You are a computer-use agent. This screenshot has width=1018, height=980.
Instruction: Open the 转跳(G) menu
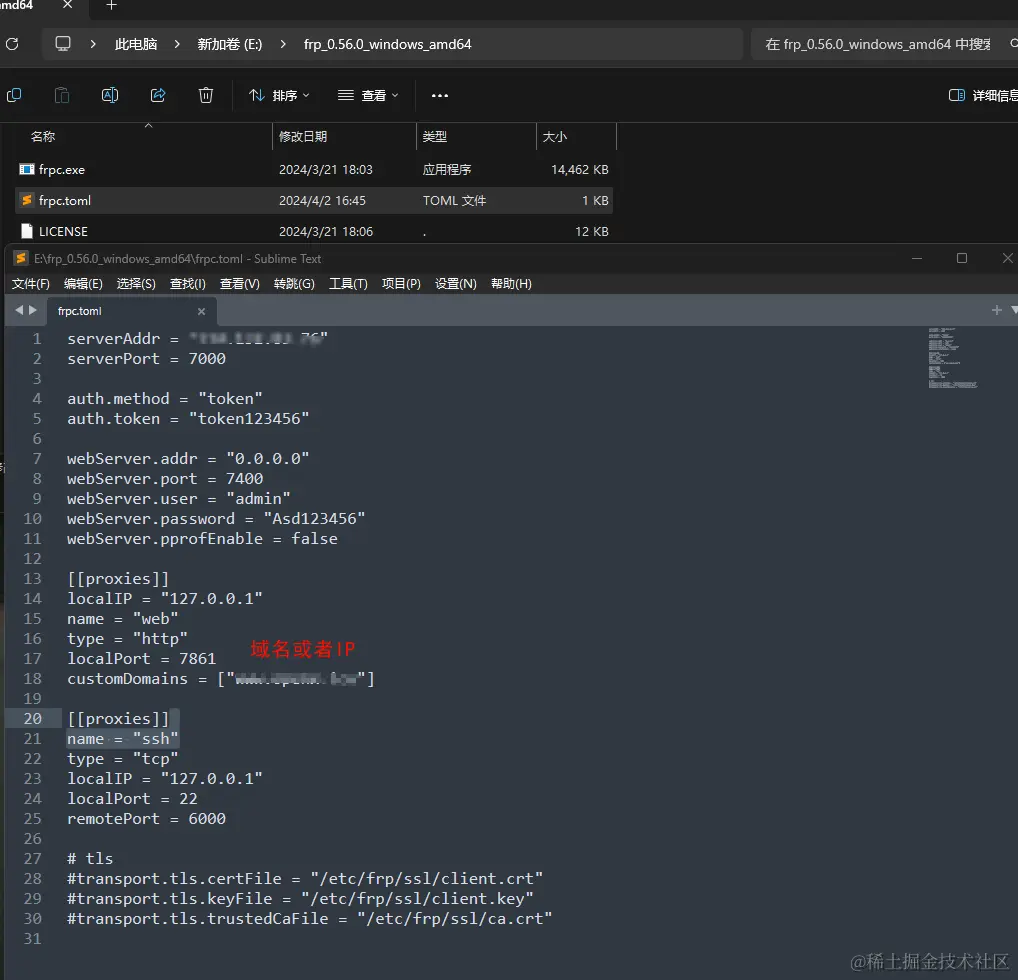(x=294, y=284)
